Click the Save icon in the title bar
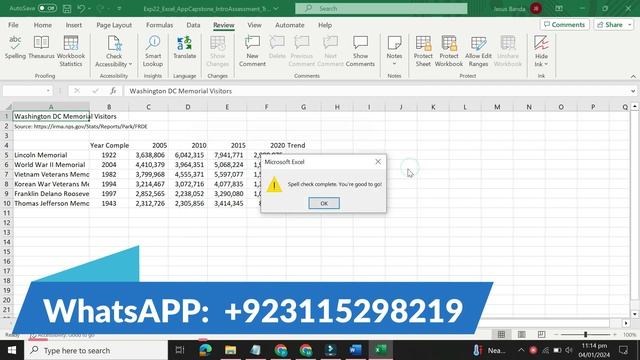 point(67,8)
